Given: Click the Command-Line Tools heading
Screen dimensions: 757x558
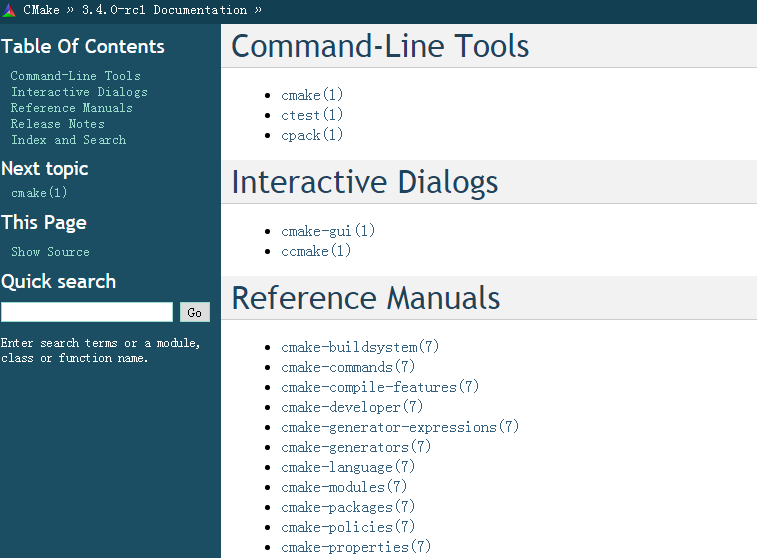Looking at the screenshot, I should pyautogui.click(x=380, y=46).
